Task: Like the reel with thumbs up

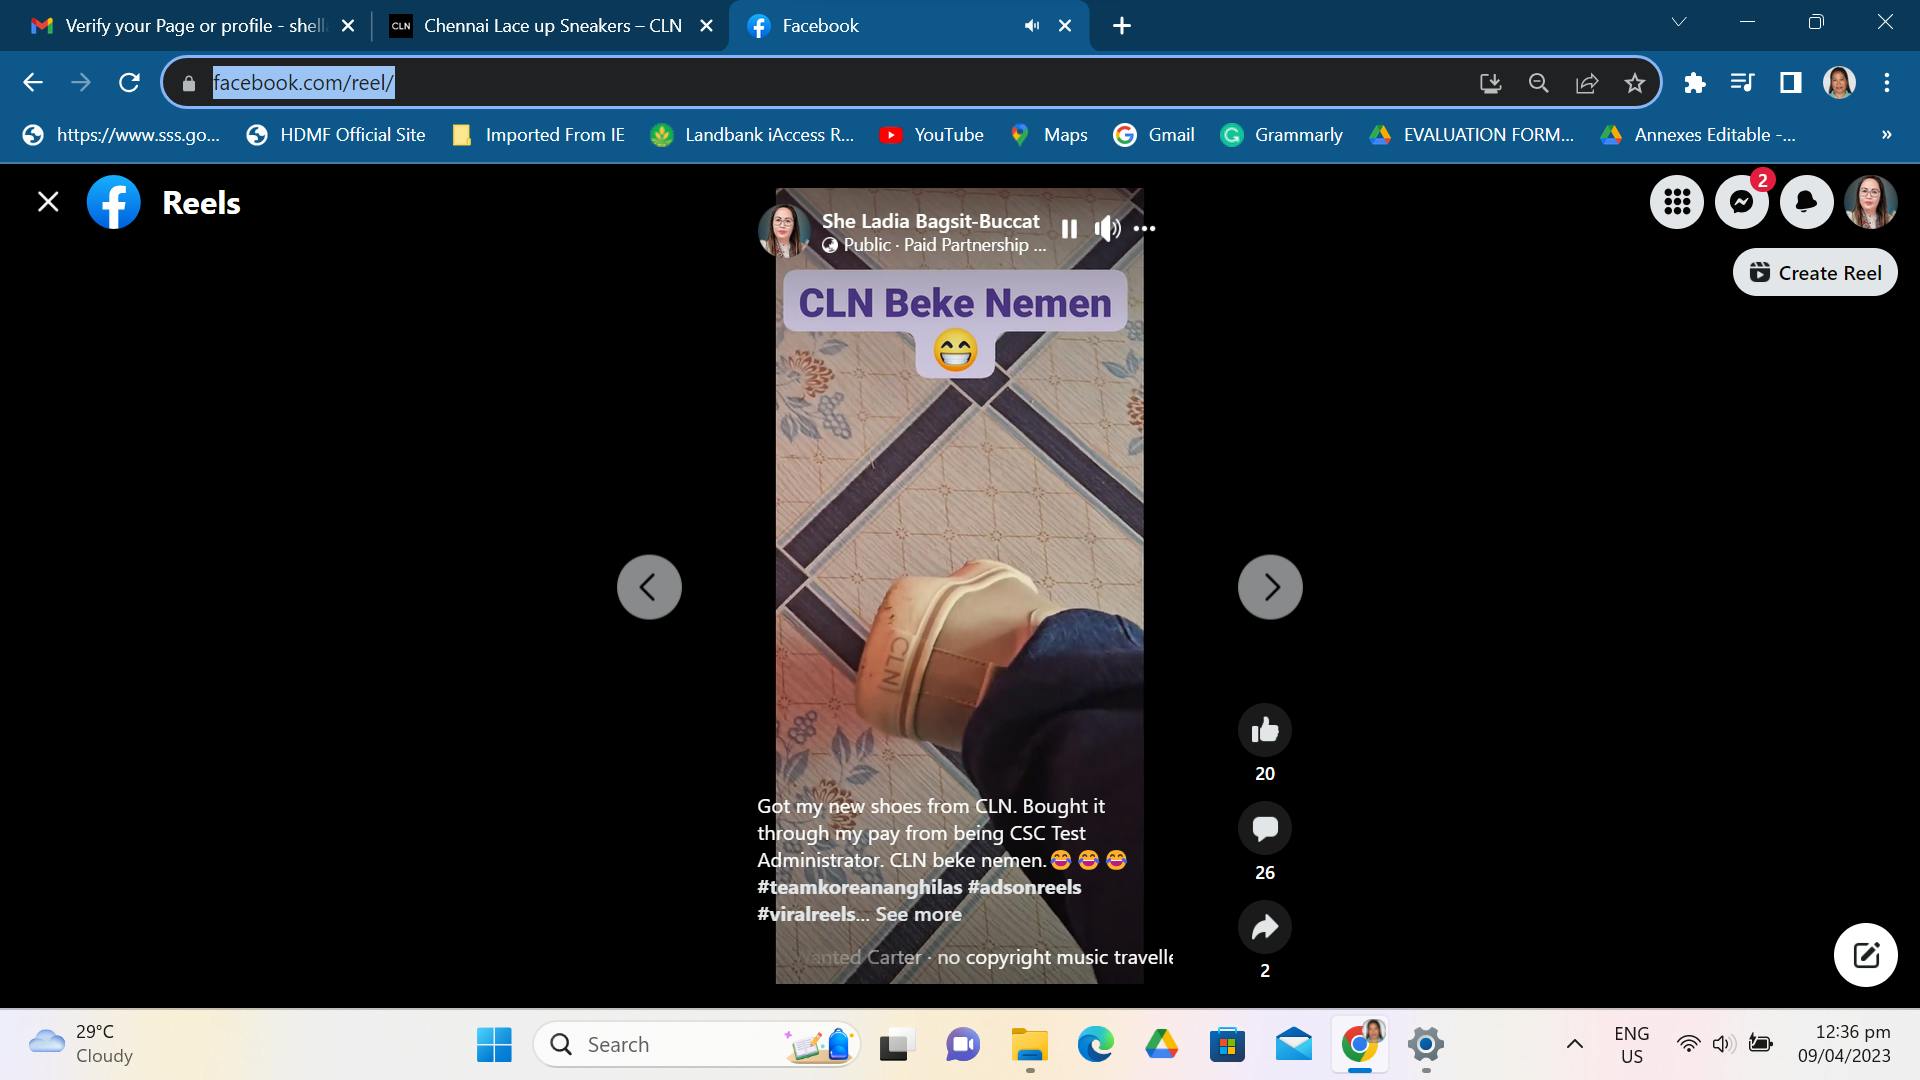Action: 1264,730
